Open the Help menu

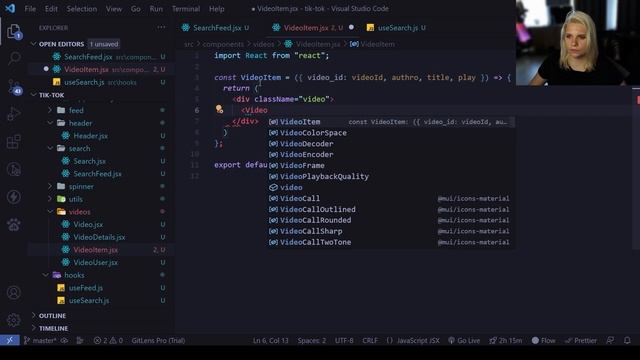pos(216,9)
